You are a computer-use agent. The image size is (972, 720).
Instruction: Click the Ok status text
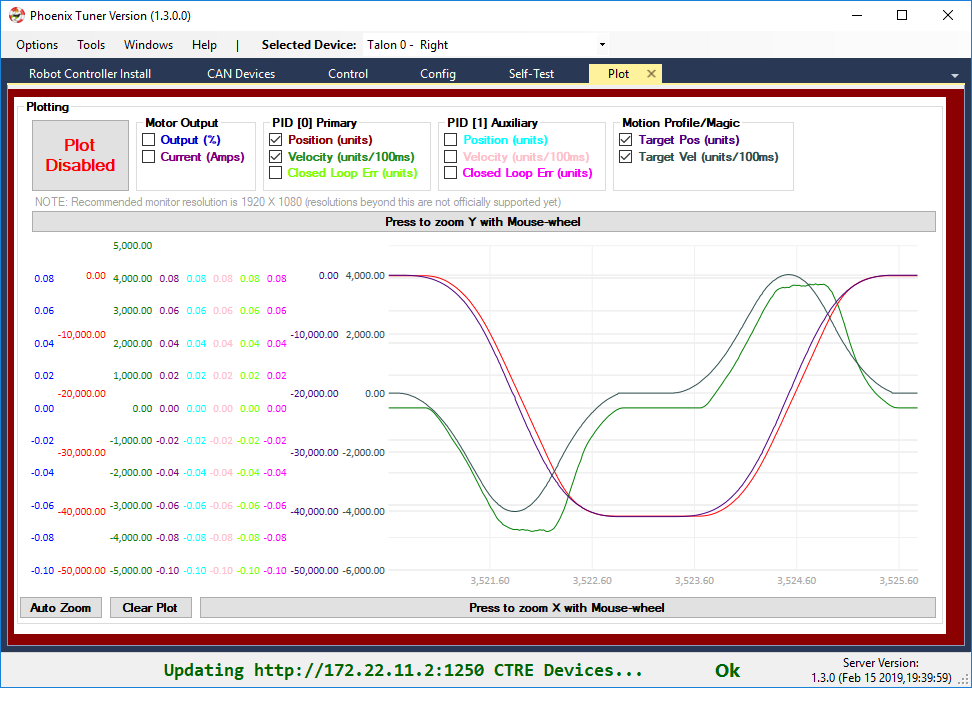pyautogui.click(x=727, y=670)
